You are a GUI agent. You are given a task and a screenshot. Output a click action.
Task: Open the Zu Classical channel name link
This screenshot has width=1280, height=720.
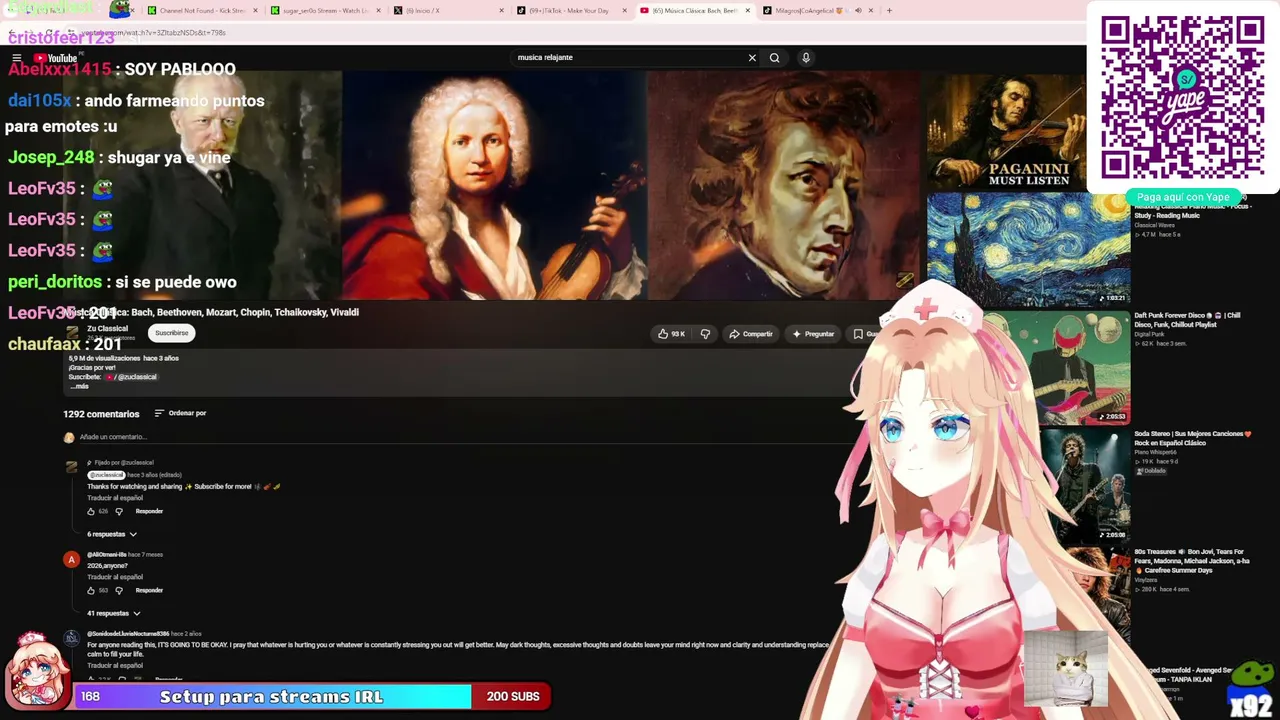107,329
